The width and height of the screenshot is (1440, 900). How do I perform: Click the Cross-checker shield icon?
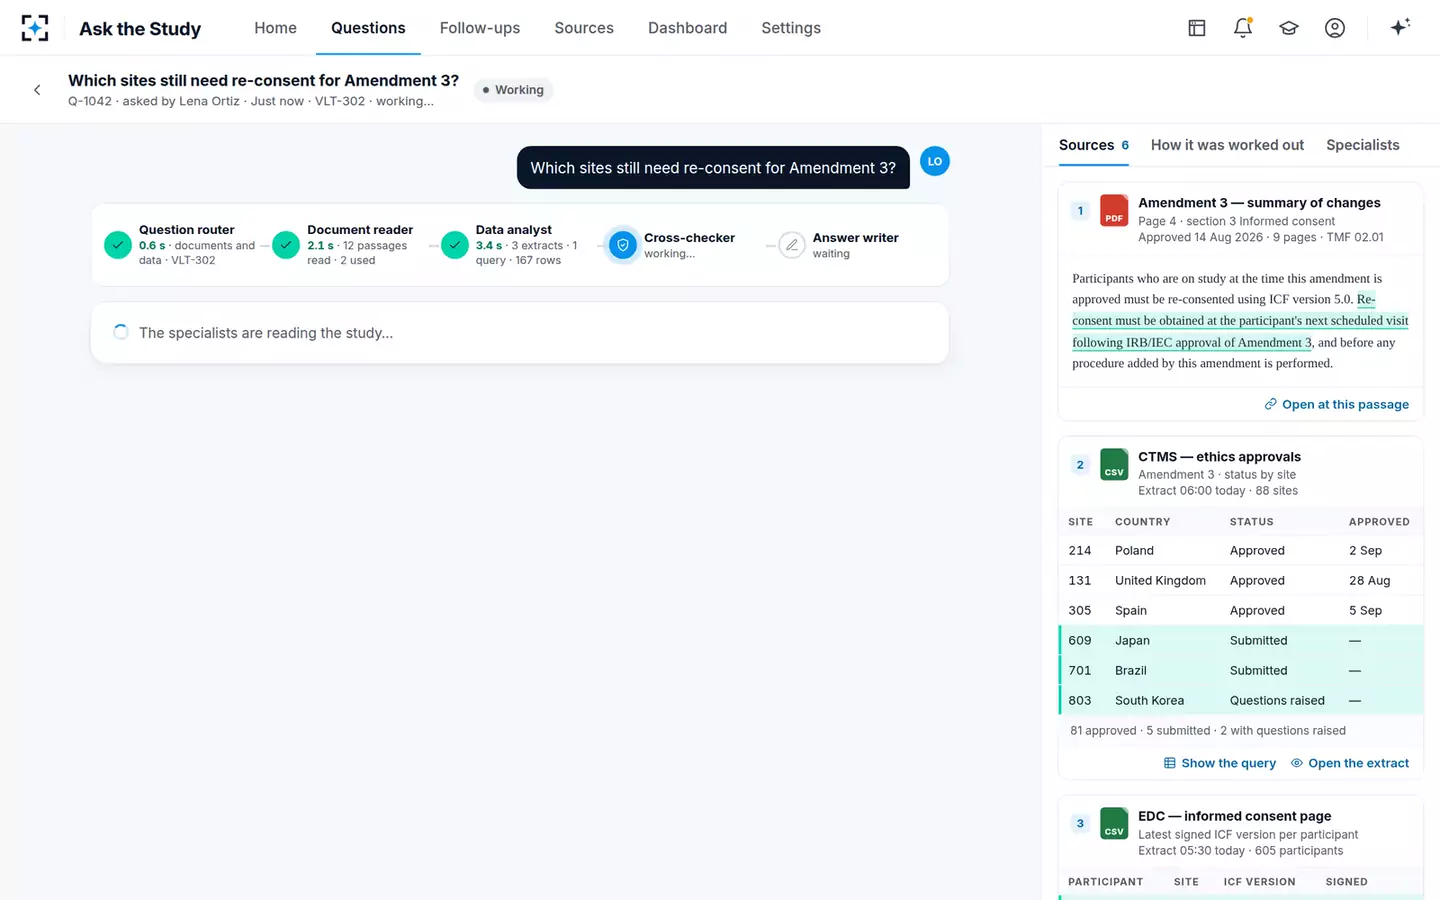click(x=623, y=245)
